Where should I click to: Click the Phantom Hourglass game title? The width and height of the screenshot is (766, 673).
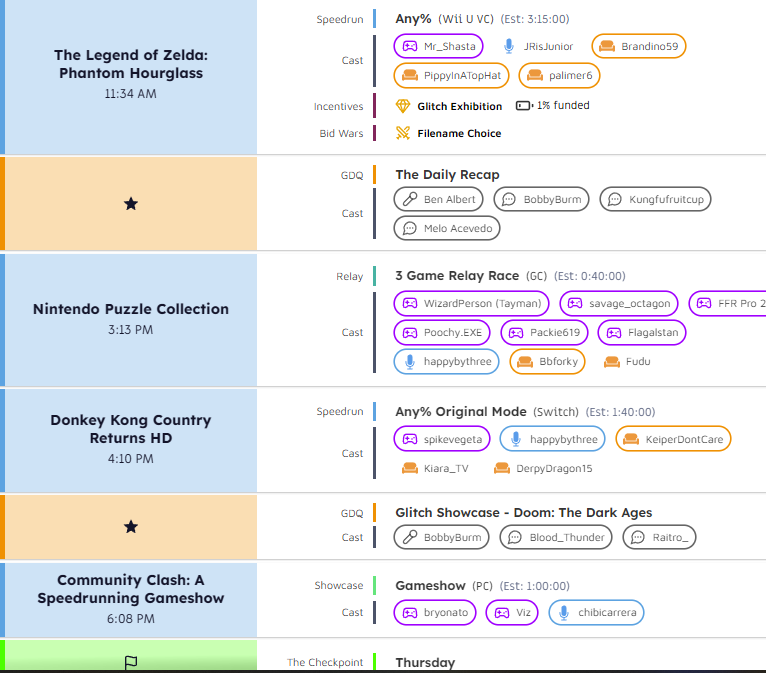pyautogui.click(x=131, y=64)
